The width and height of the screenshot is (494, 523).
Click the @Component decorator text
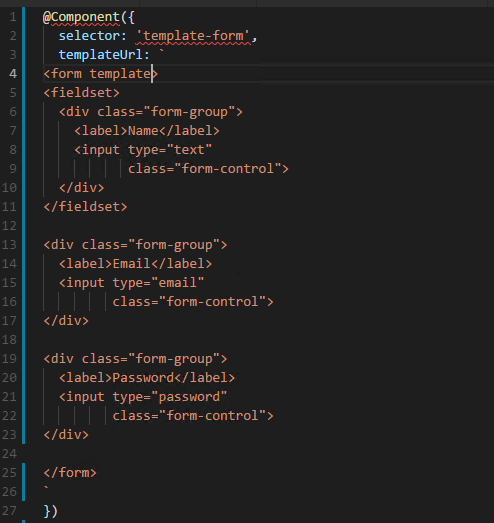(81, 17)
